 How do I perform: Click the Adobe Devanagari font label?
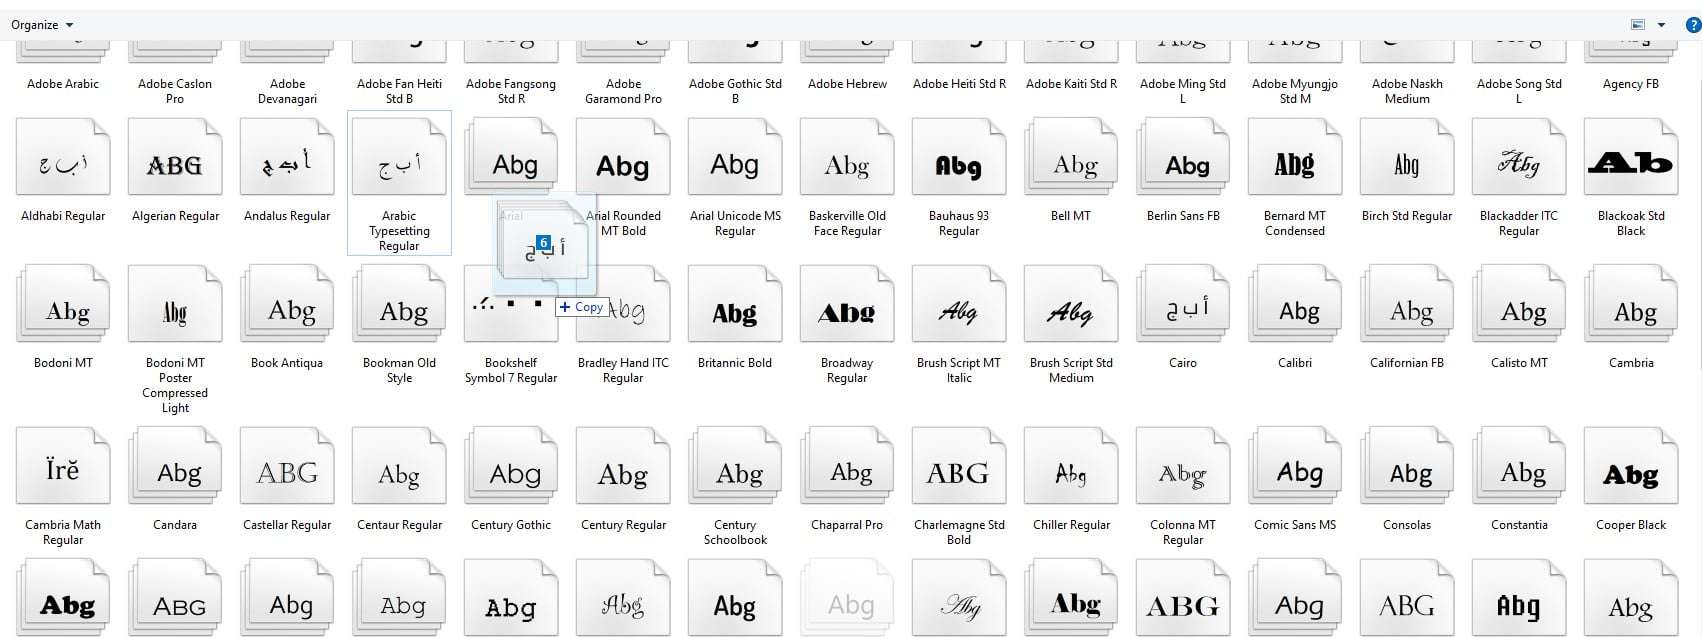(287, 91)
